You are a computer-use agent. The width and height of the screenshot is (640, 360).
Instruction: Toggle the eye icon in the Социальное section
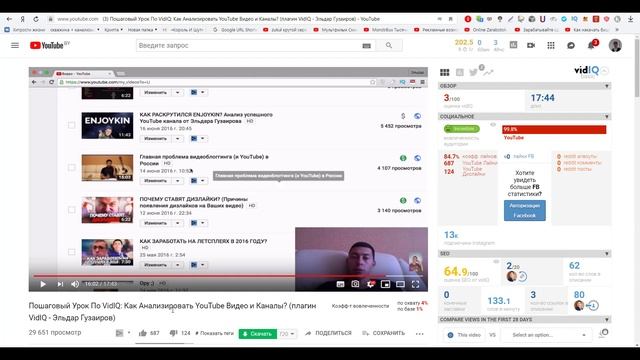(x=493, y=124)
